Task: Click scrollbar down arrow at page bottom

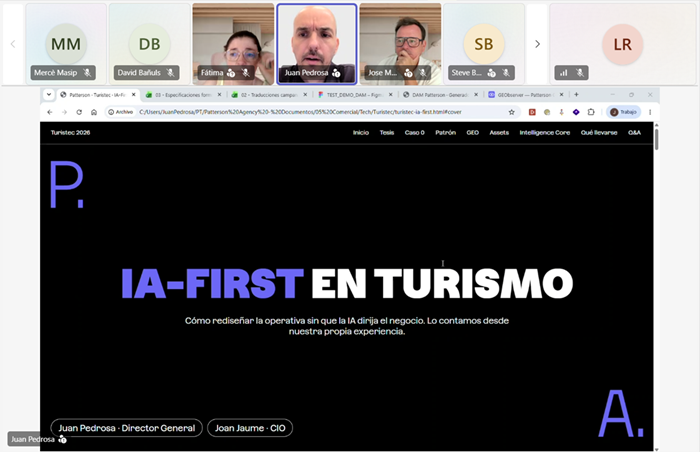Action: coord(656,449)
